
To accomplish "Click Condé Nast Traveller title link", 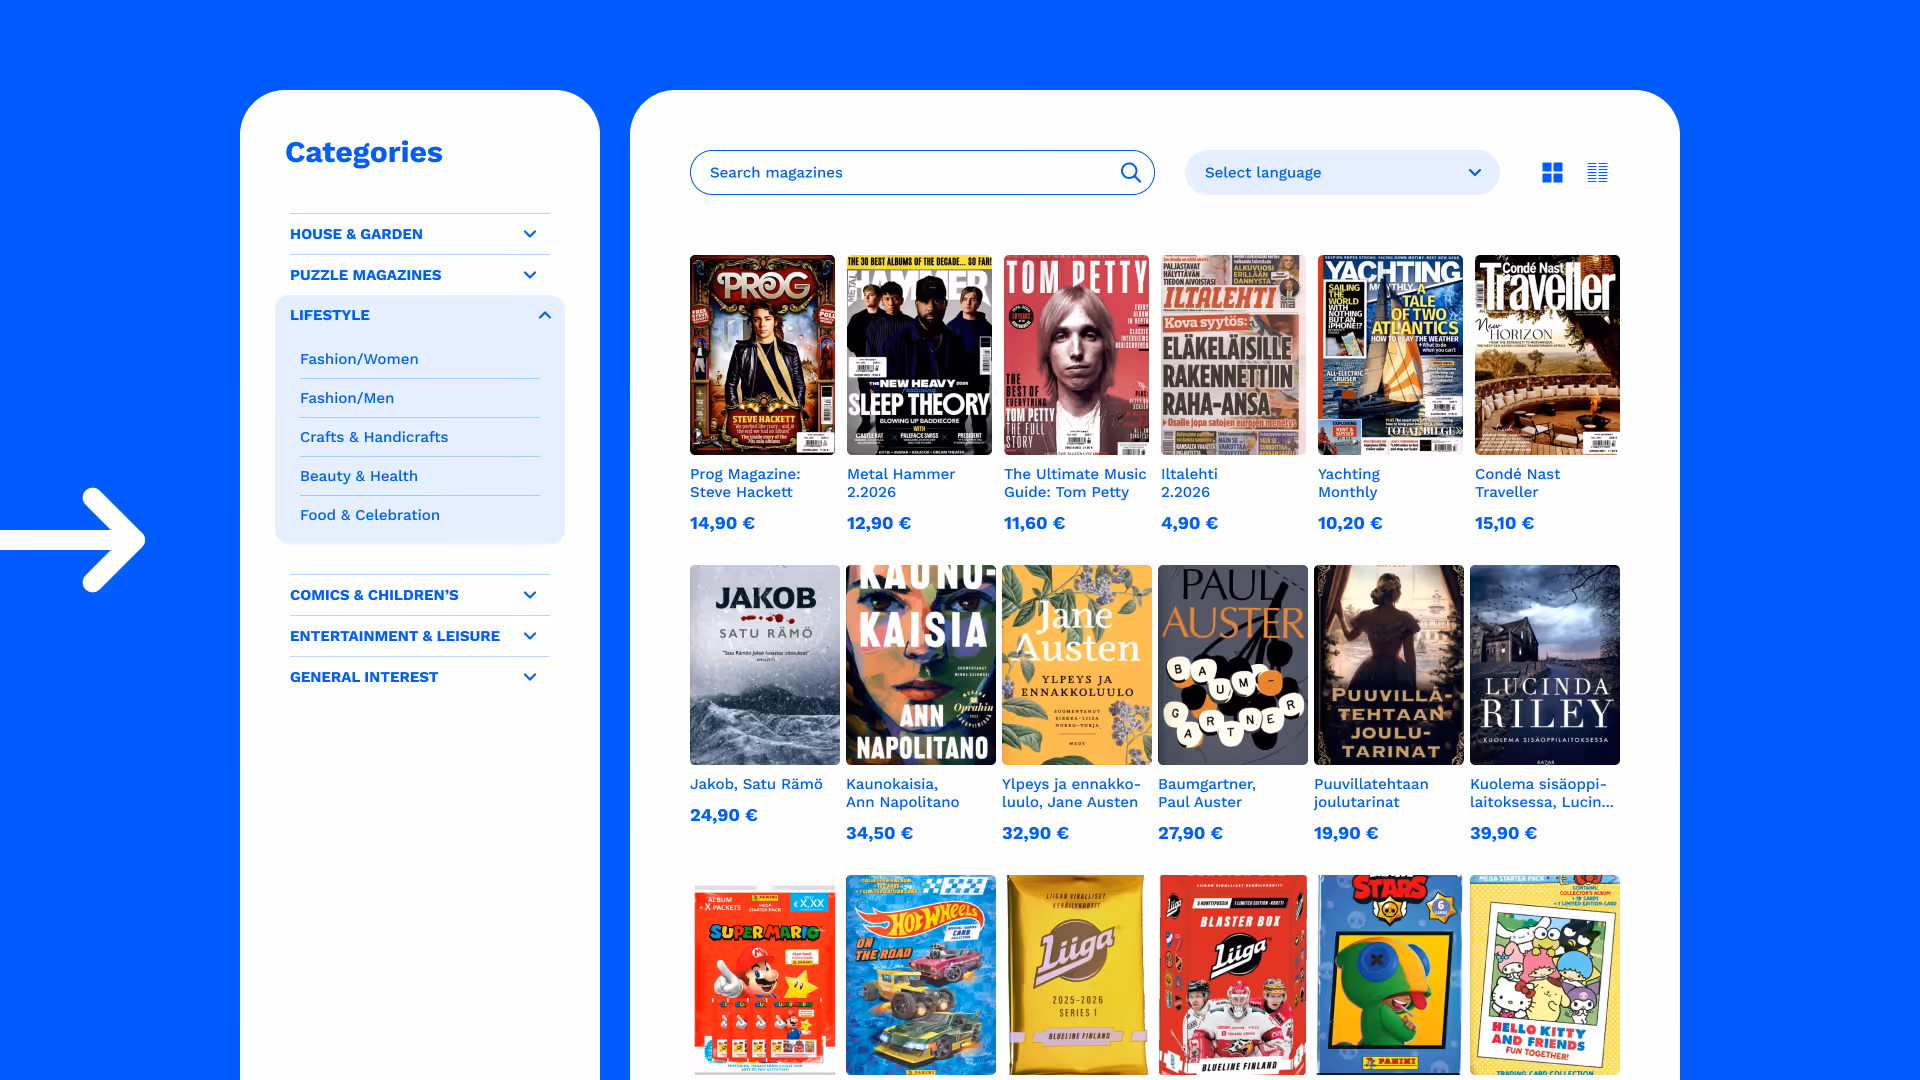I will (1517, 483).
